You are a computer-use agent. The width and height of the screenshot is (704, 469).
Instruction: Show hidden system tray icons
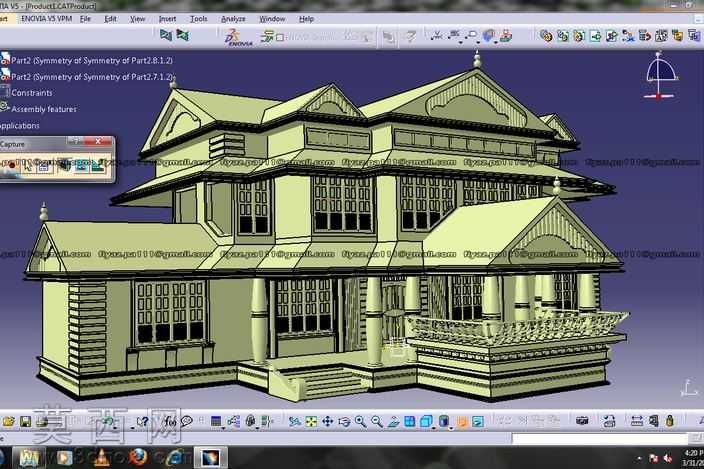tap(639, 458)
